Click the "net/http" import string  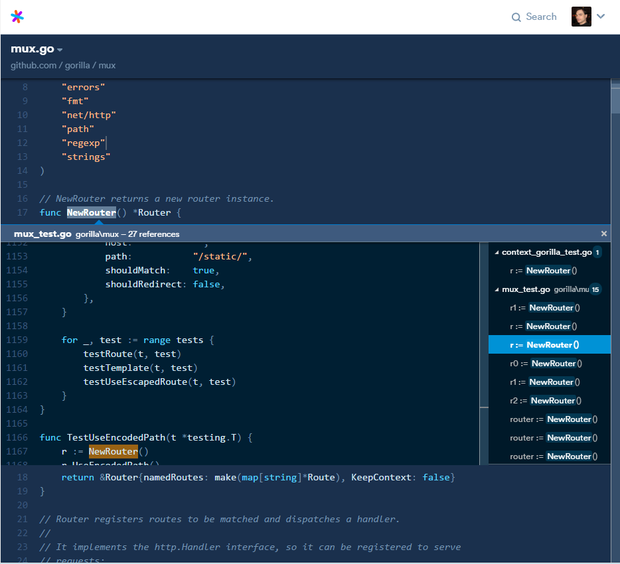89,115
